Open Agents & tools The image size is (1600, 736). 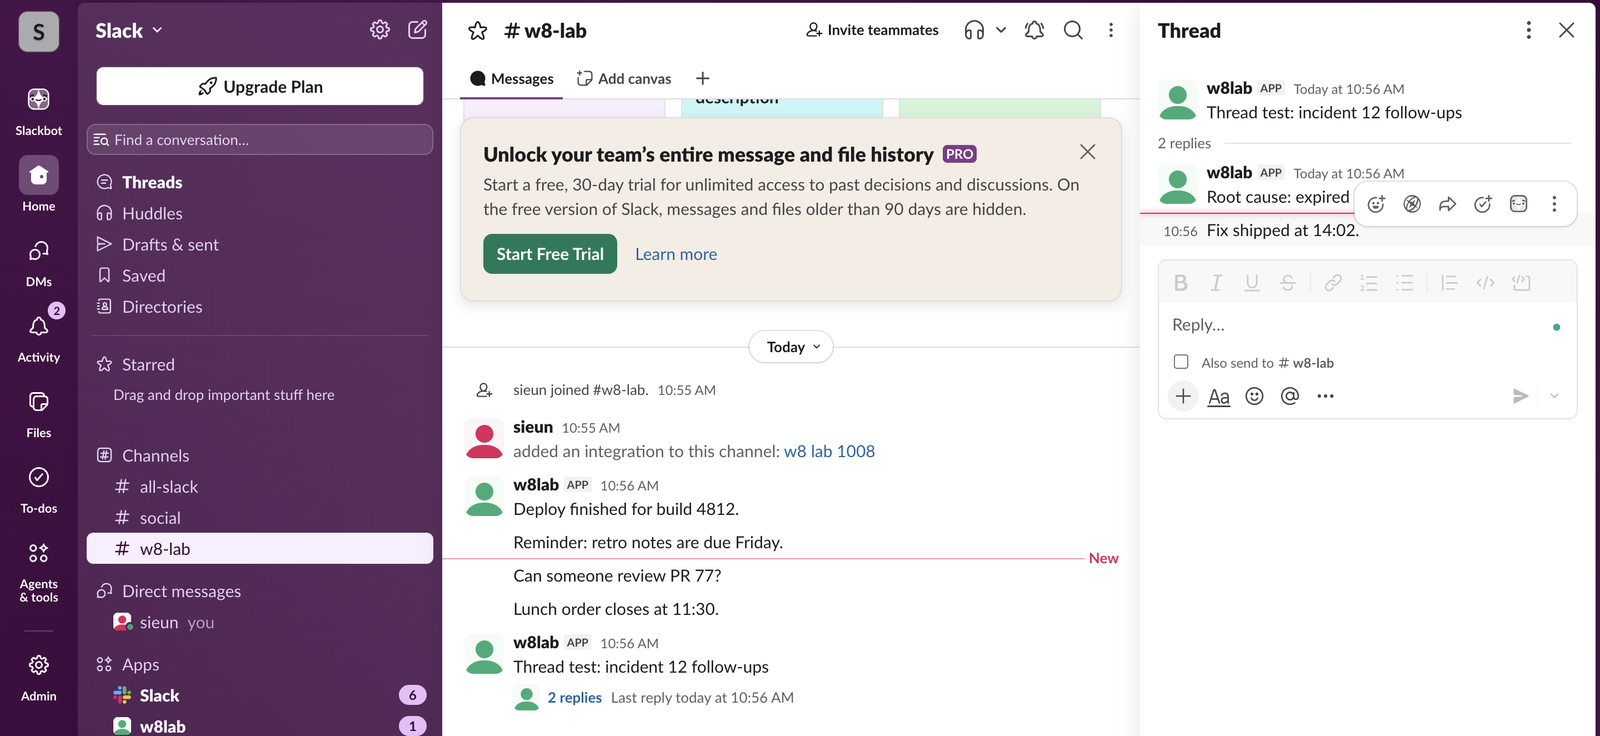point(38,572)
